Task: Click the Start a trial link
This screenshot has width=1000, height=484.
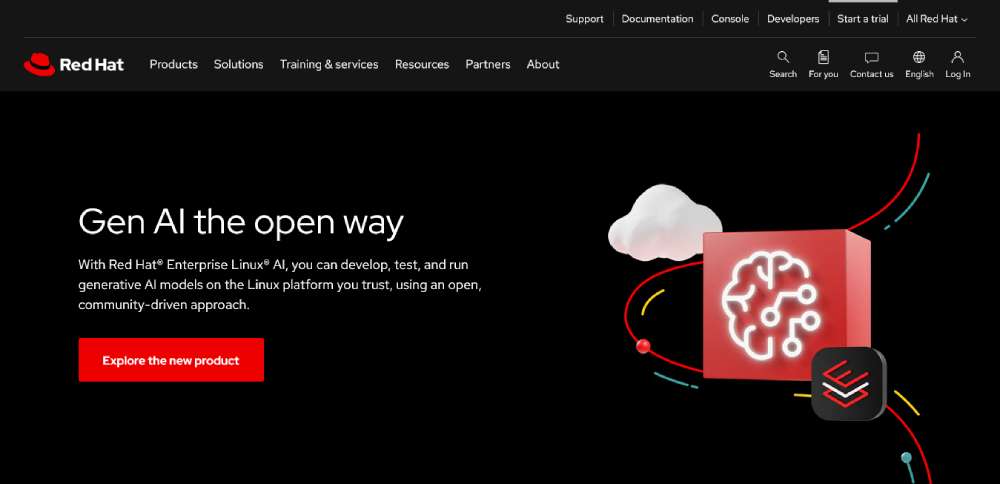Action: click(x=863, y=19)
